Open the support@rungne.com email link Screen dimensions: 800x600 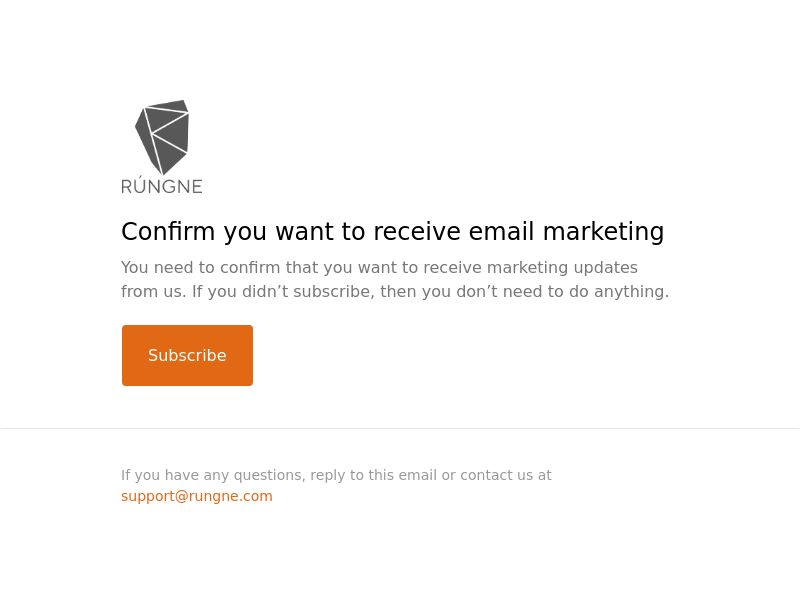tap(196, 496)
